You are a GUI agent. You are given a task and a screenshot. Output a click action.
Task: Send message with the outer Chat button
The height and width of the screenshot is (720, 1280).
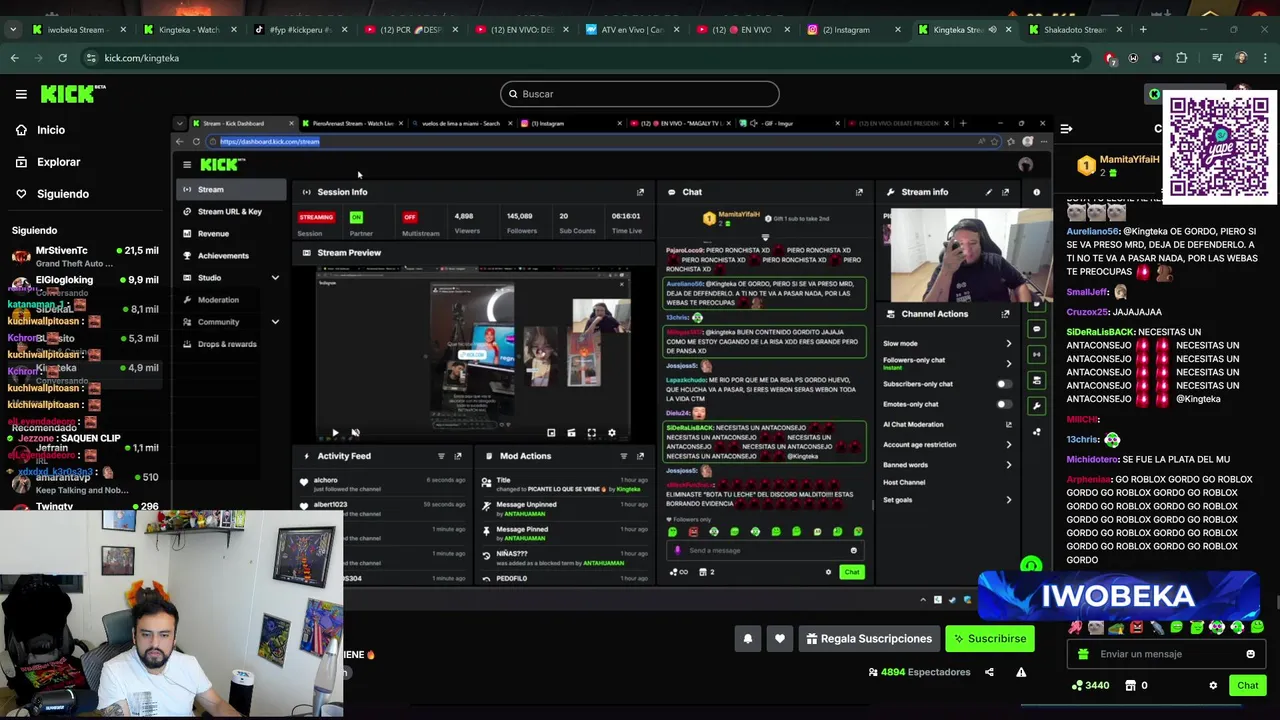point(1247,685)
